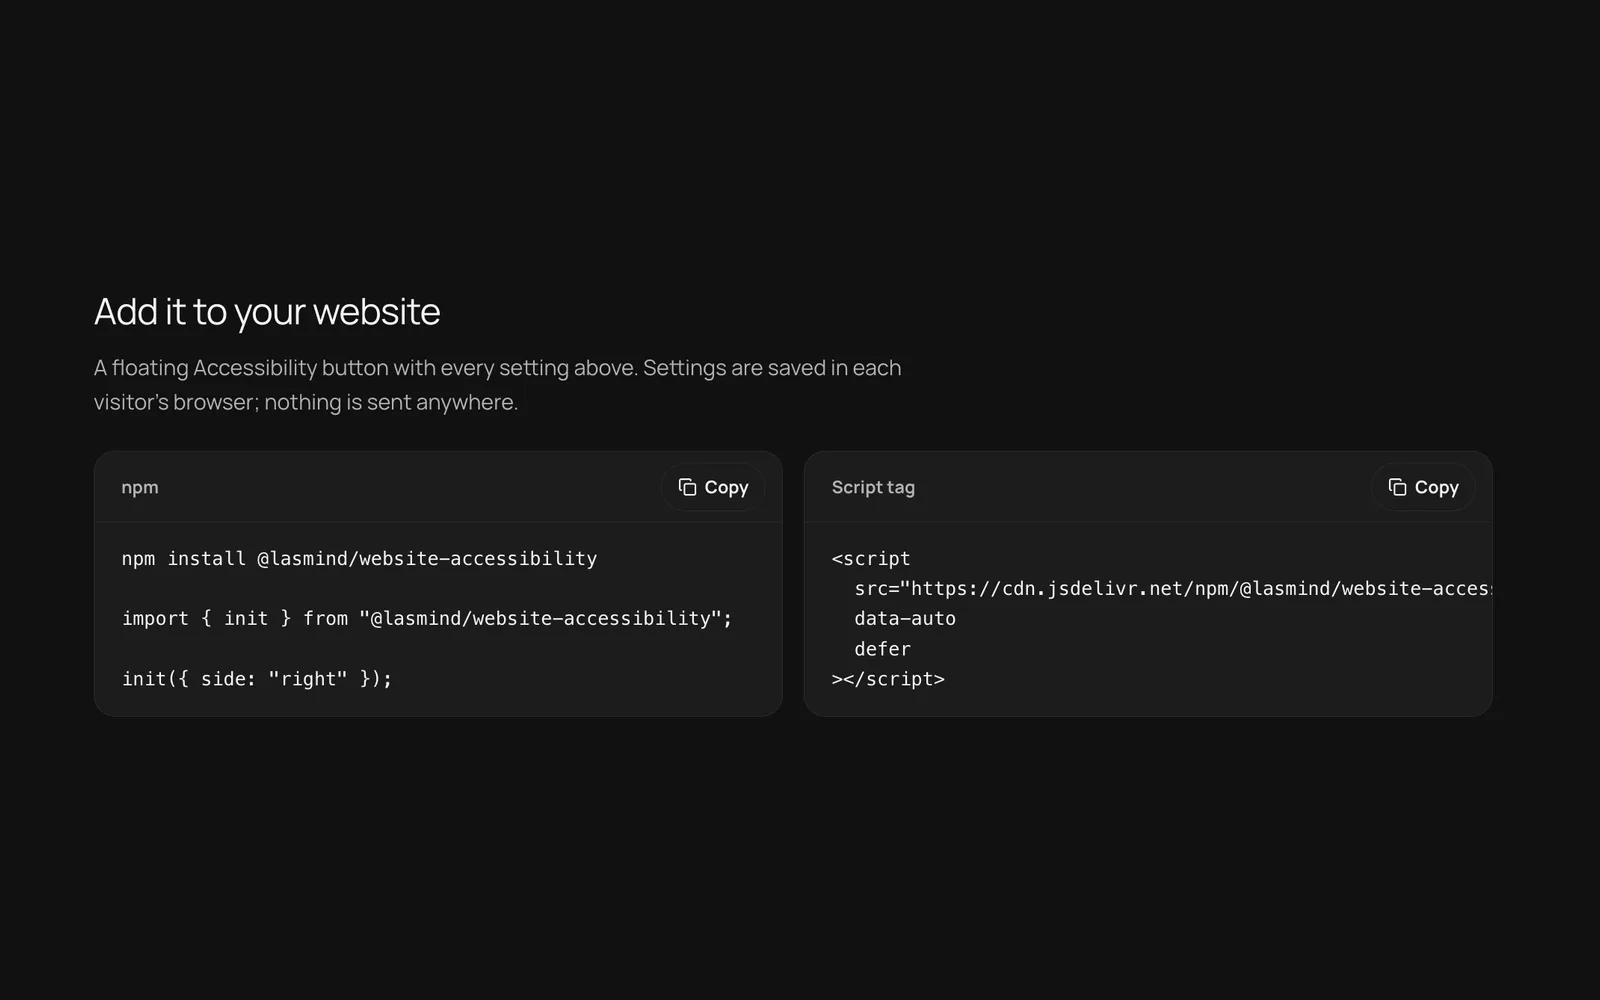Click the "Script tag" code block label
This screenshot has width=1600, height=1000.
tap(873, 487)
